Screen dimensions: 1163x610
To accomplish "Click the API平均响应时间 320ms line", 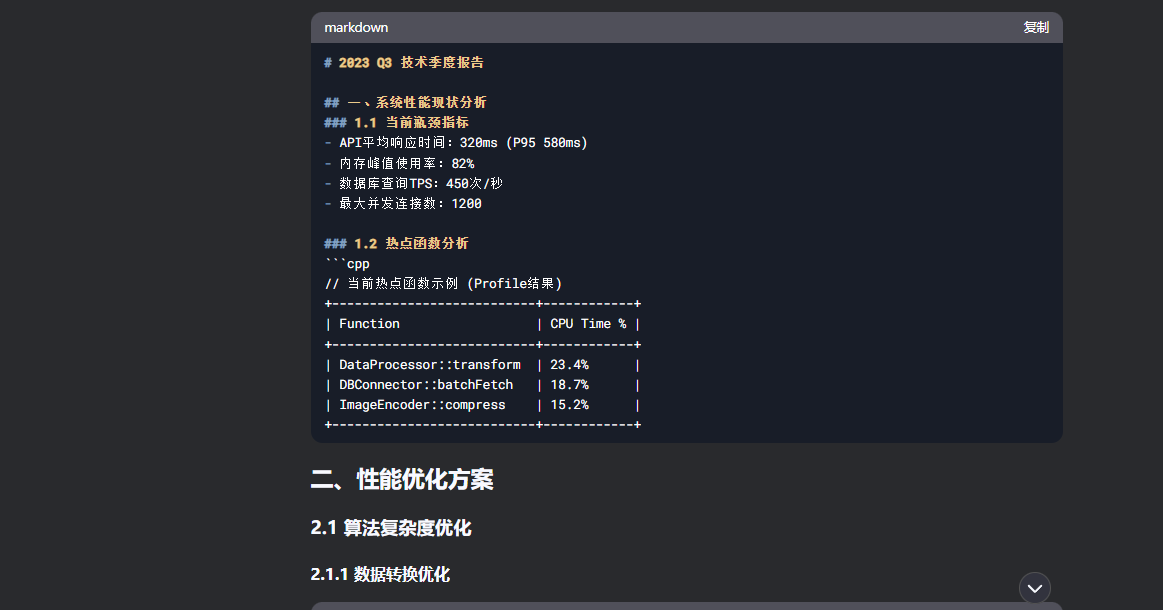I will pyautogui.click(x=456, y=142).
